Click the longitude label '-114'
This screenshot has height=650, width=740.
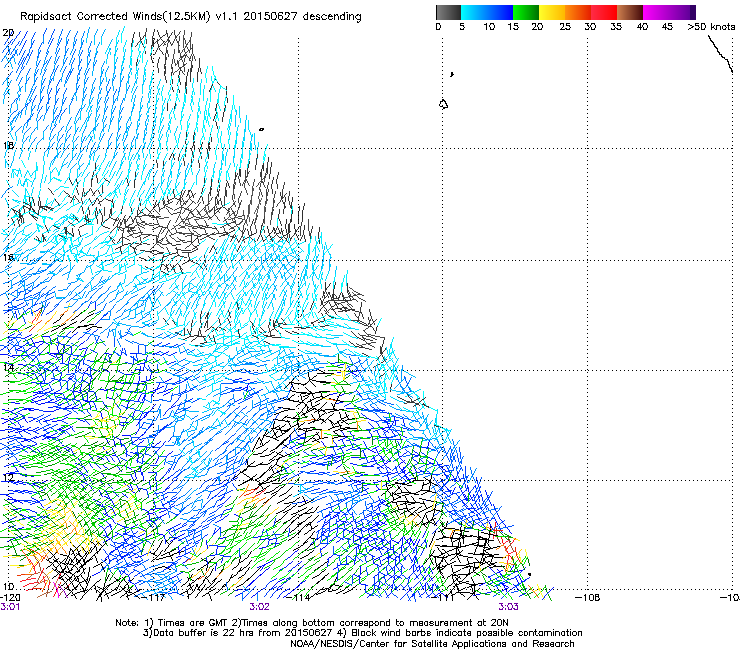[x=299, y=598]
